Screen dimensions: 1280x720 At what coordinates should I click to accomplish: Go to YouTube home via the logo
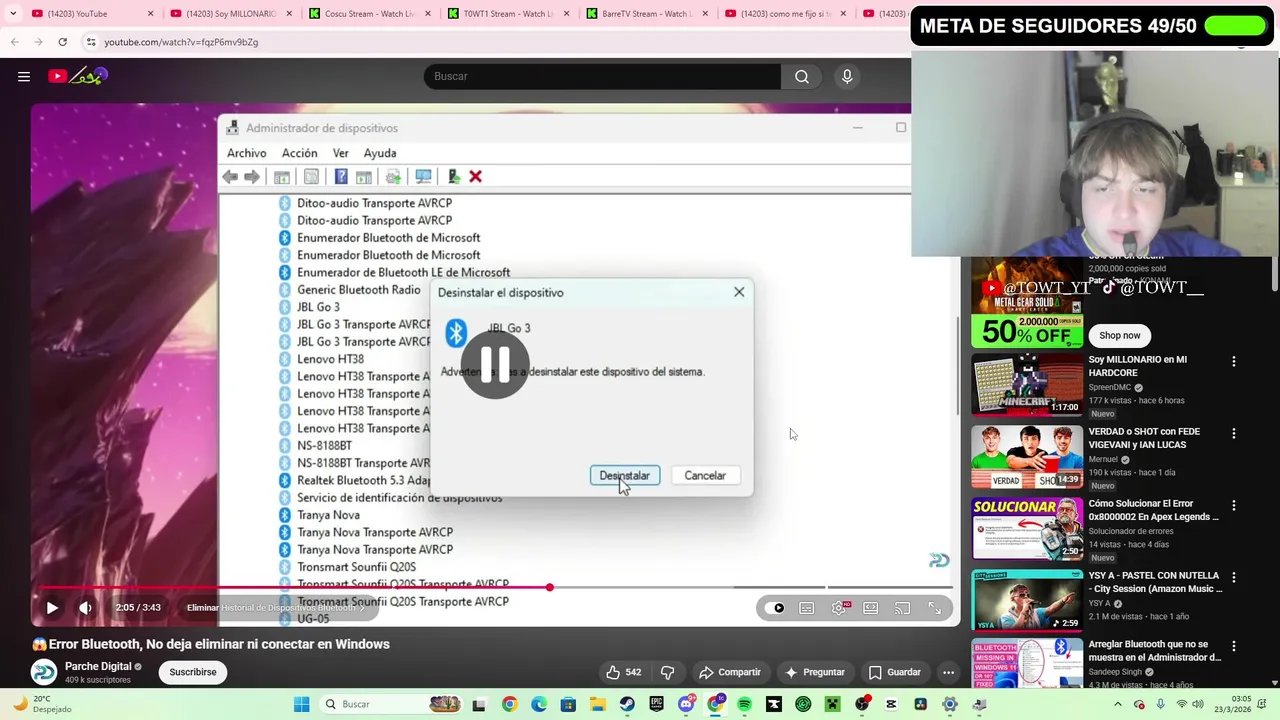coord(77,76)
